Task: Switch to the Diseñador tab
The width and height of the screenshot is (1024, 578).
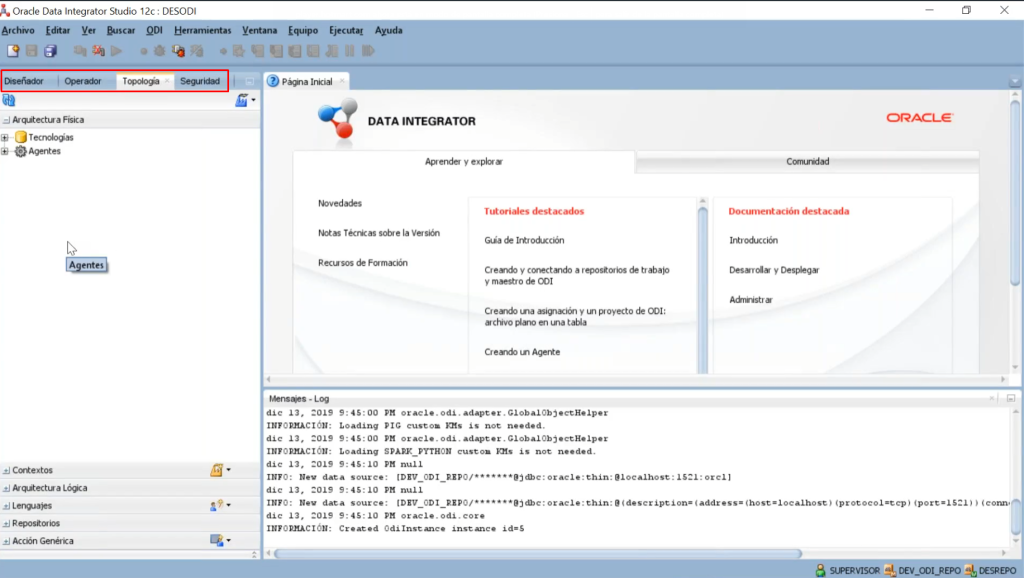Action: click(x=24, y=81)
